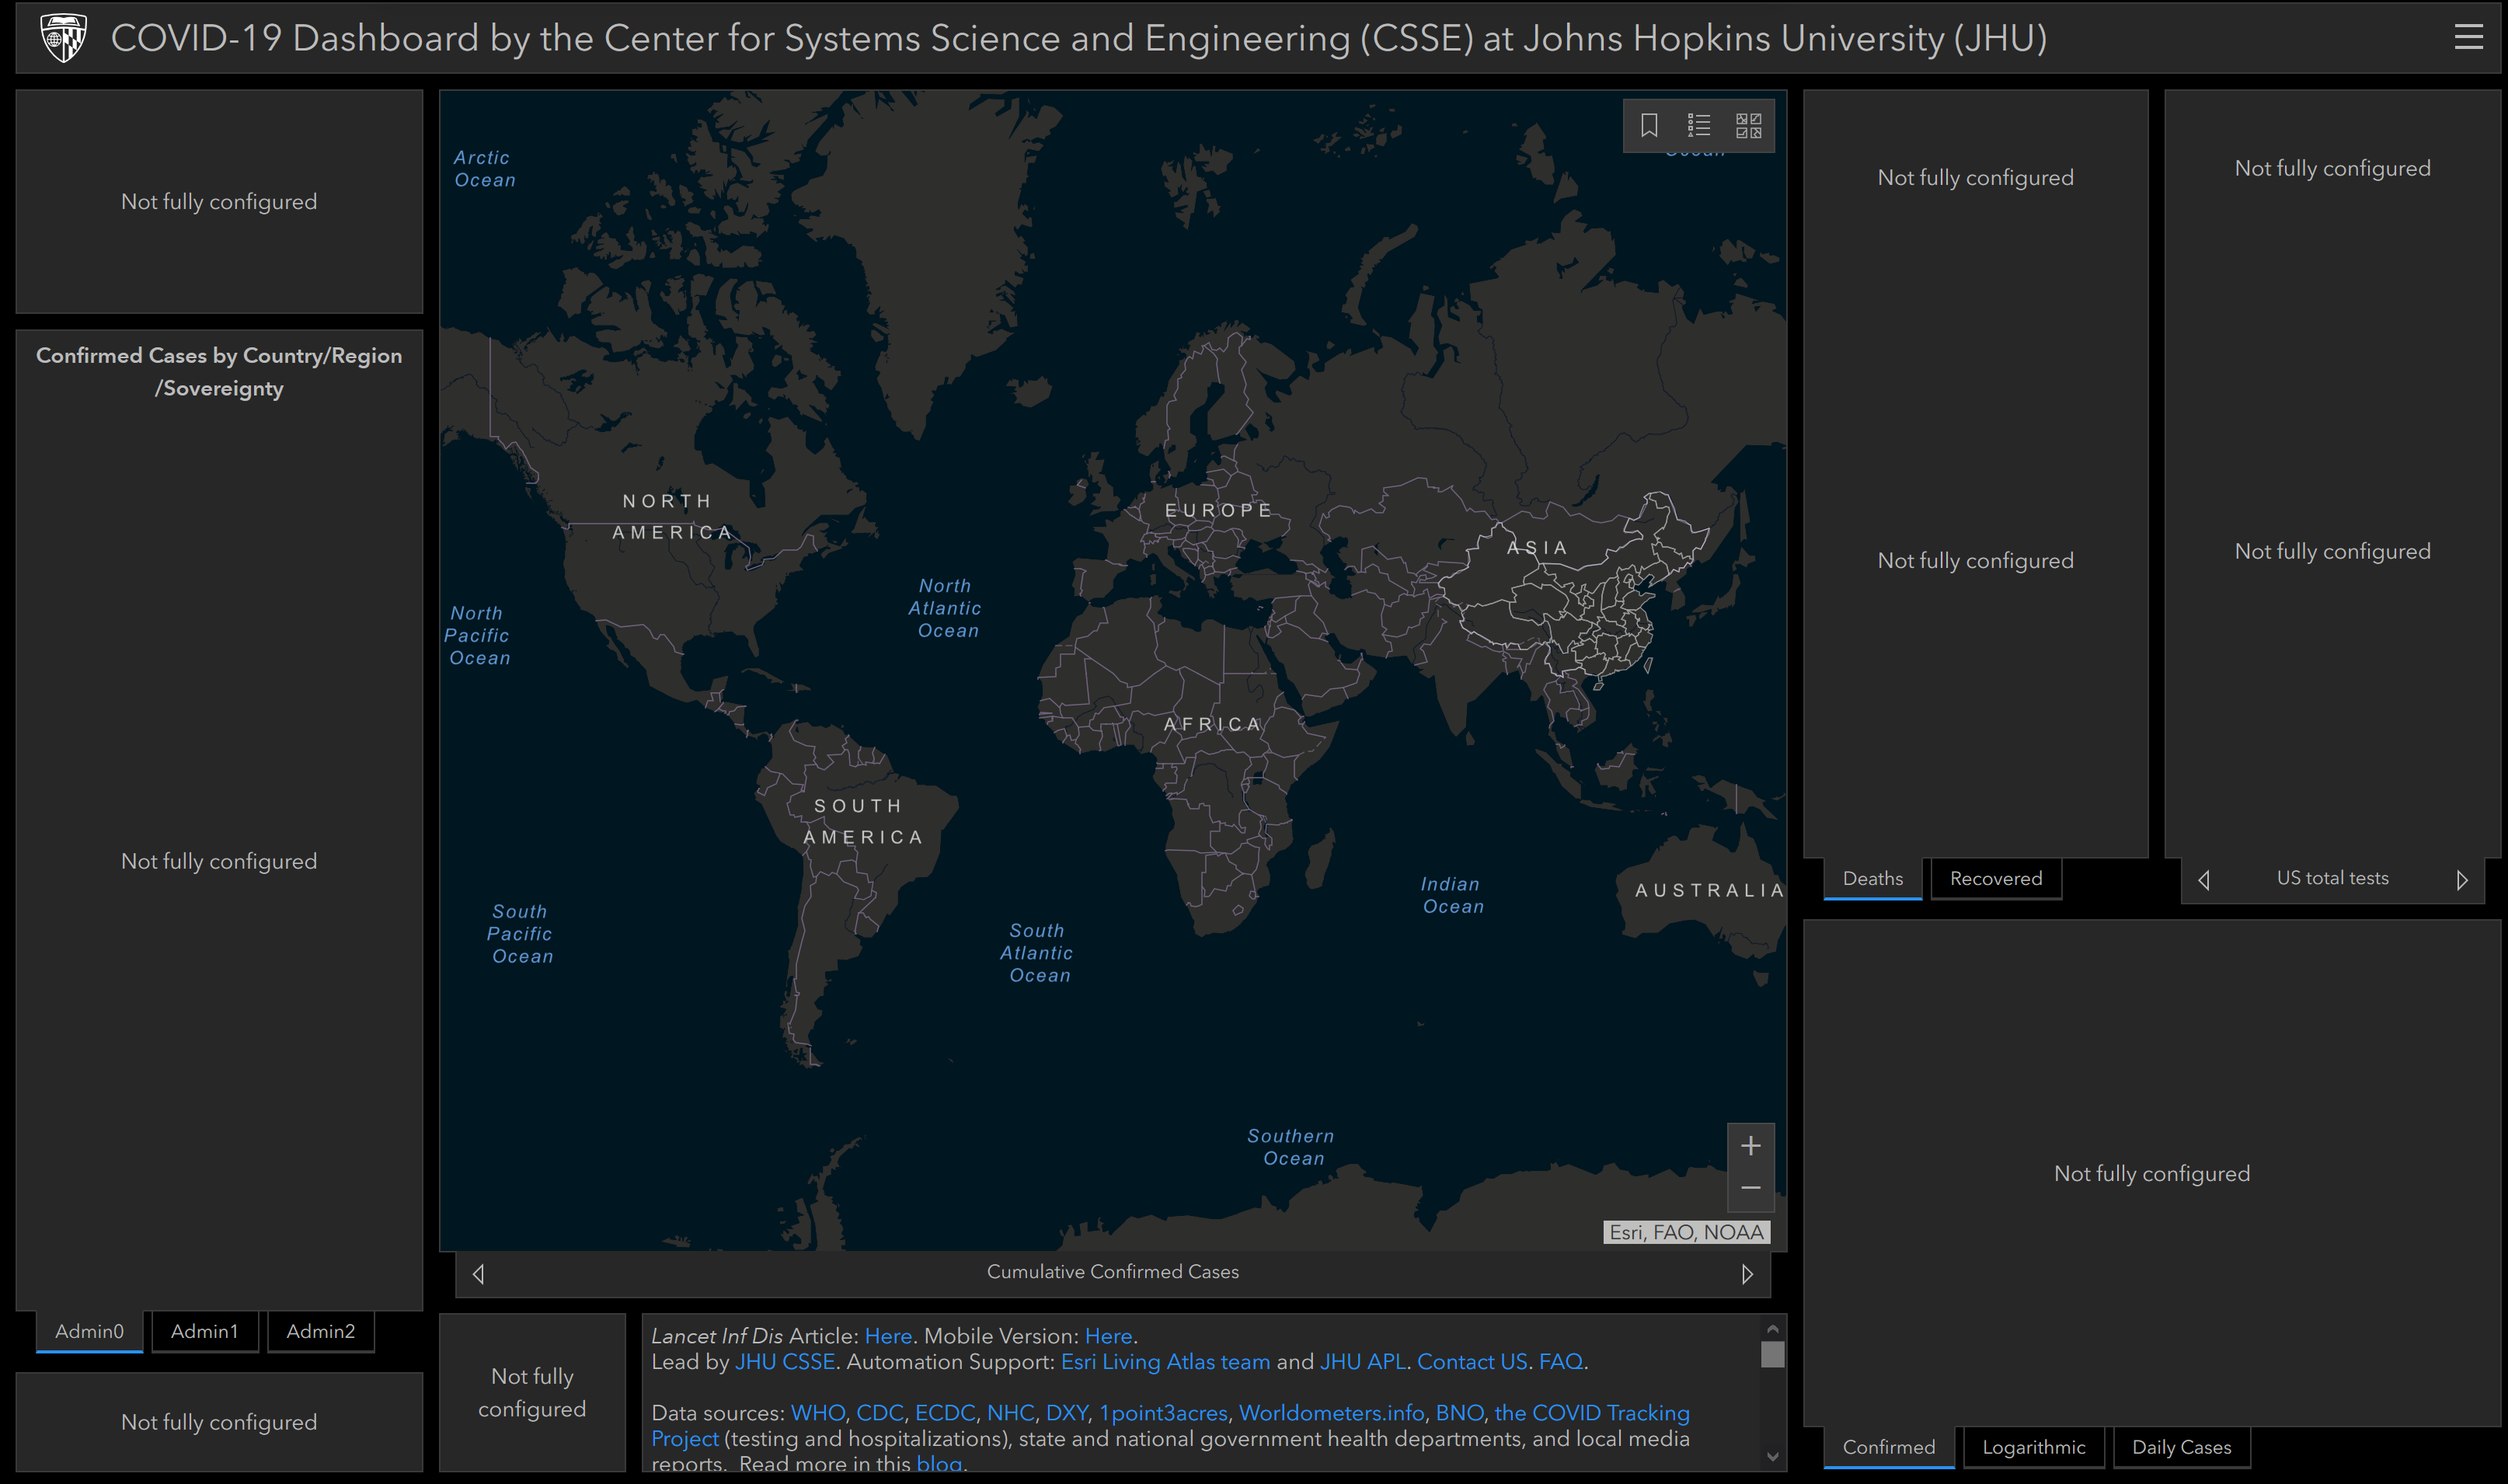2508x1484 pixels.
Task: Open the Lancet article Here link
Action: pos(888,1336)
